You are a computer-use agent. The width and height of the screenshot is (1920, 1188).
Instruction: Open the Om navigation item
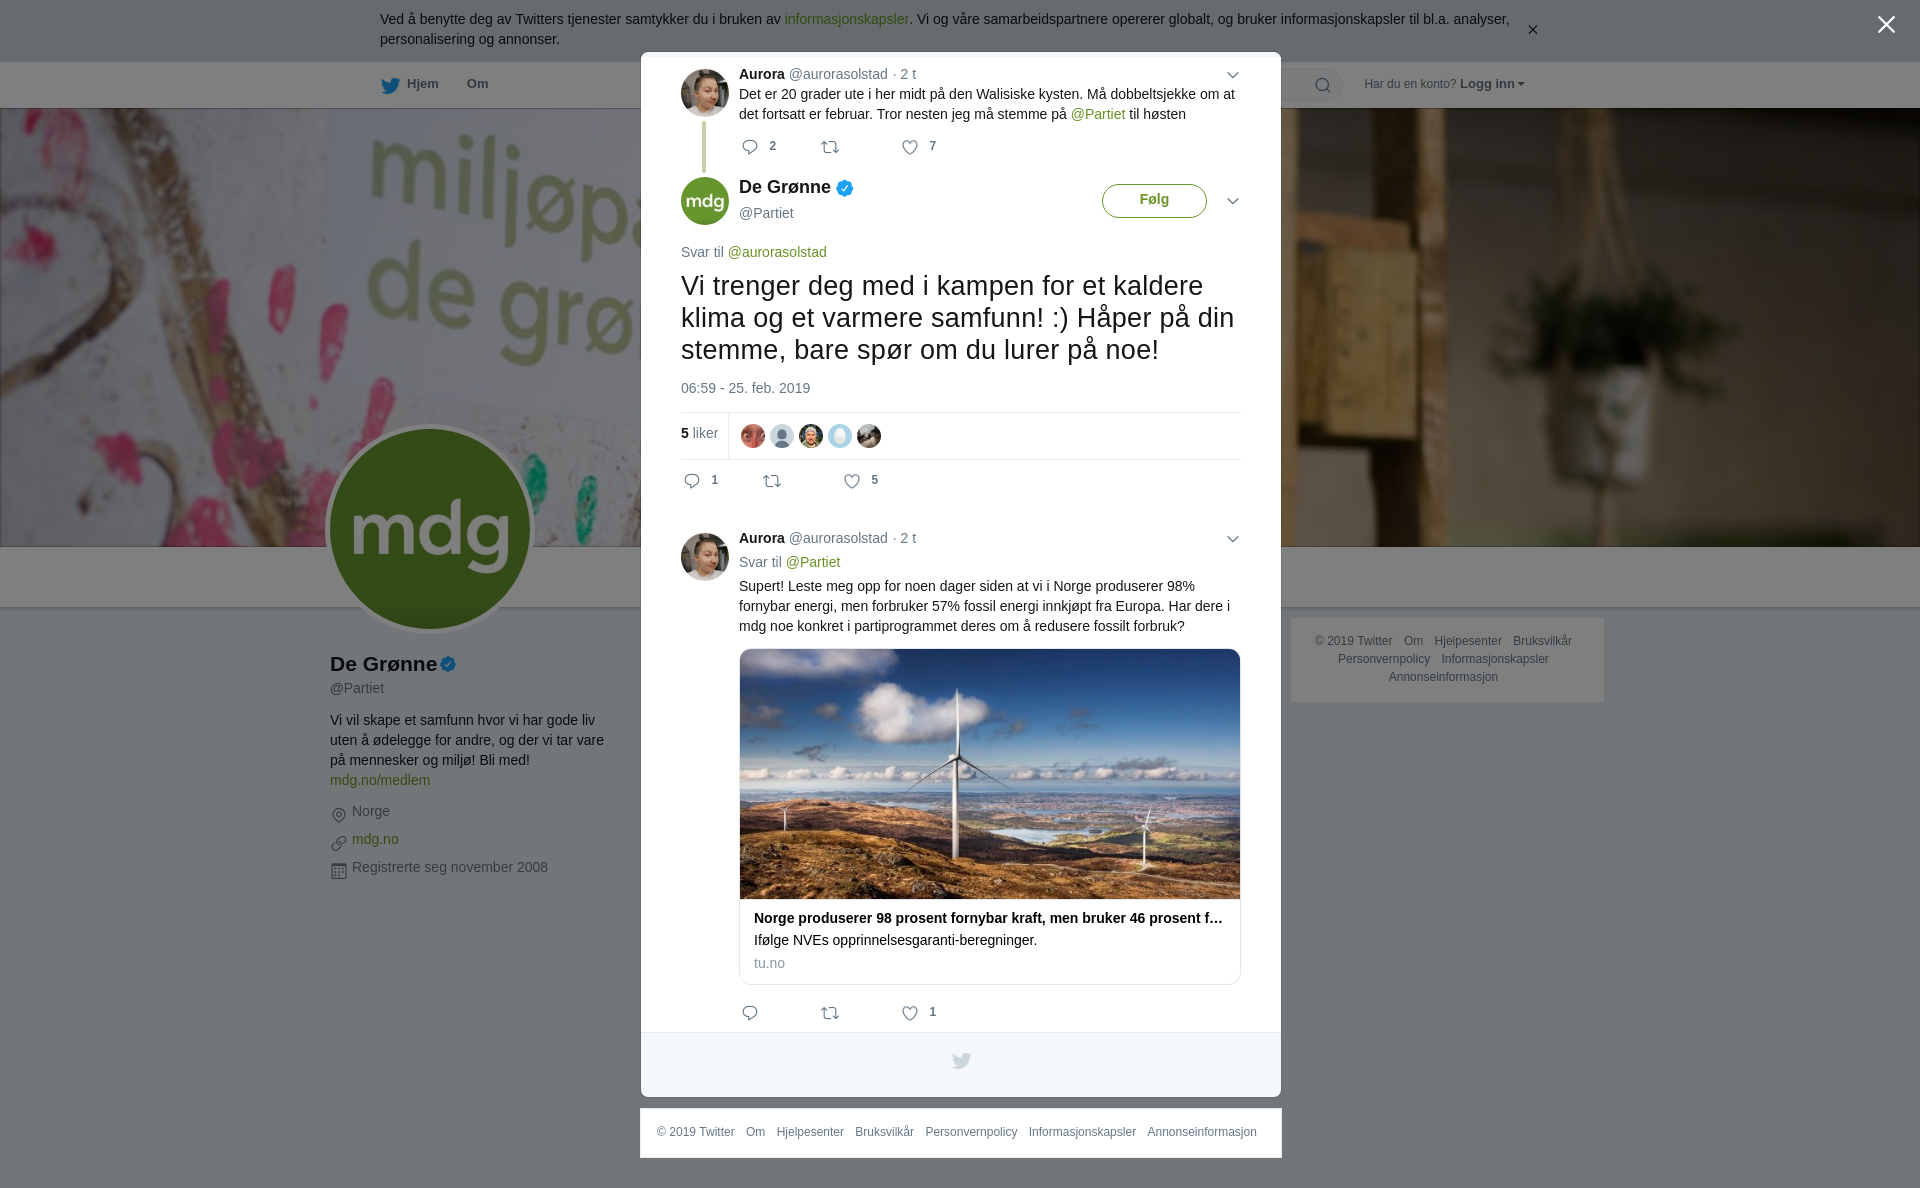[477, 84]
